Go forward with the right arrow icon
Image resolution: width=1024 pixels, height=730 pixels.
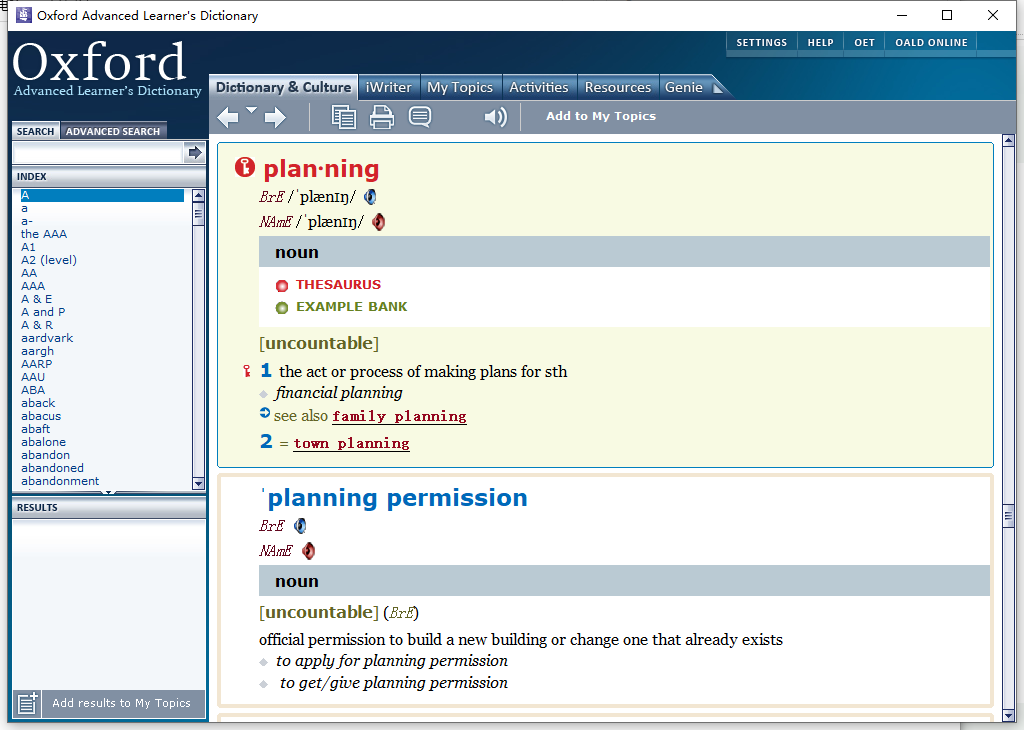click(x=275, y=118)
